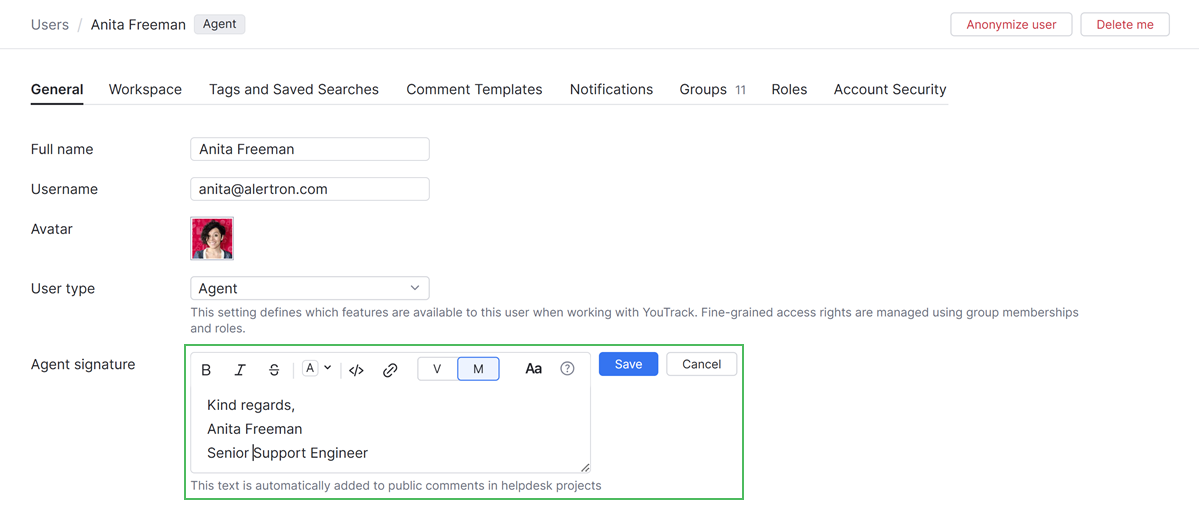The image size is (1199, 530).
Task: Click the Aa text formatting icon
Action: coord(533,369)
